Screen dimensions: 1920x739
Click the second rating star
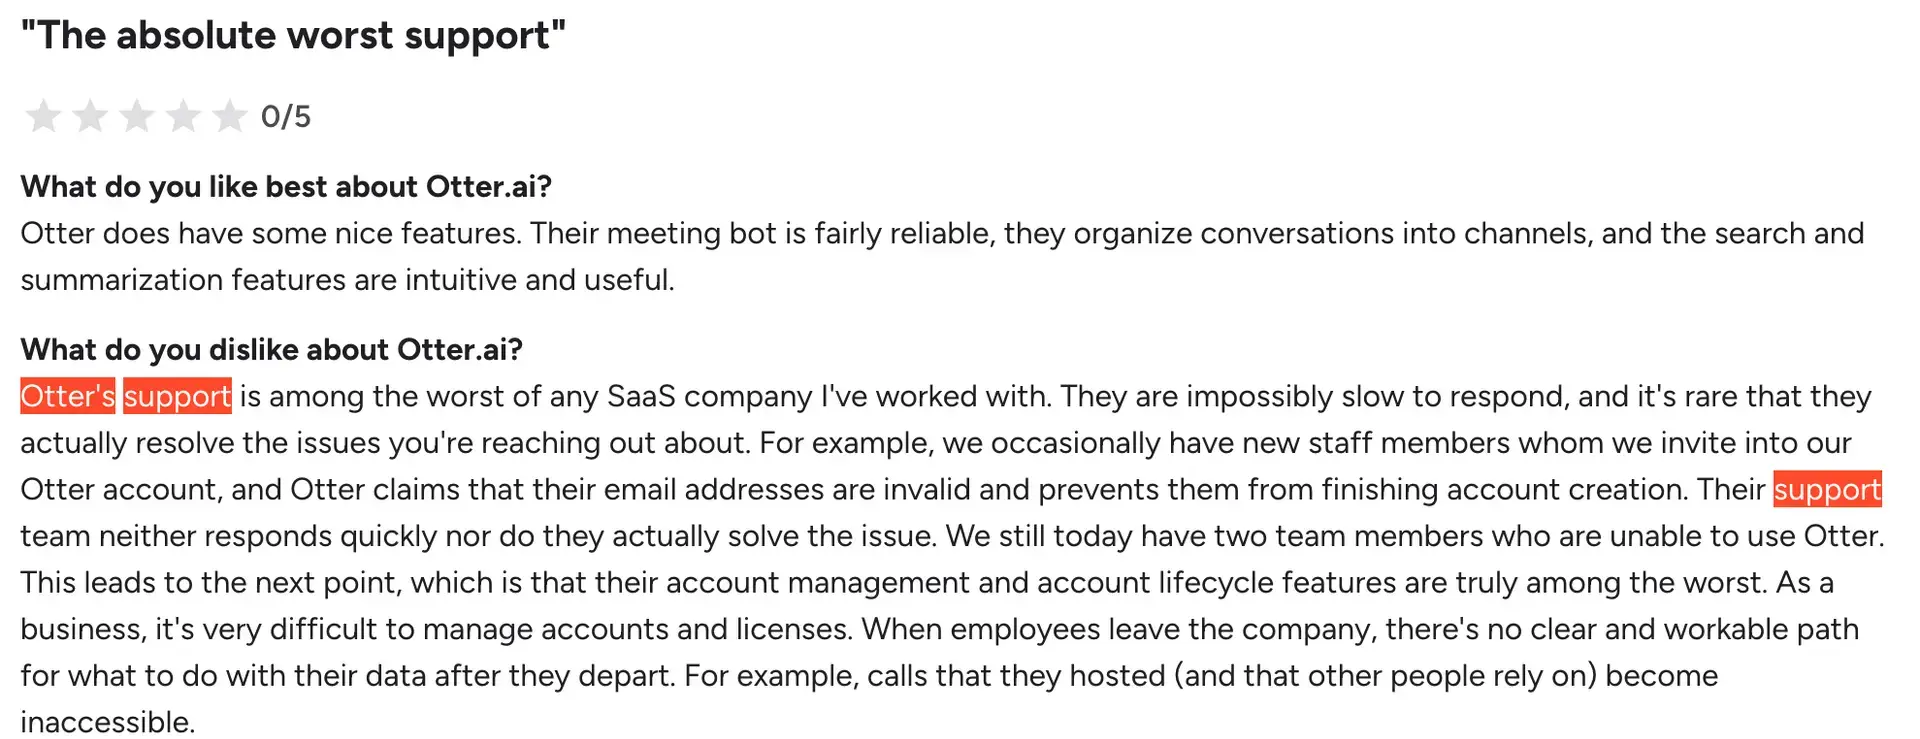click(x=90, y=116)
